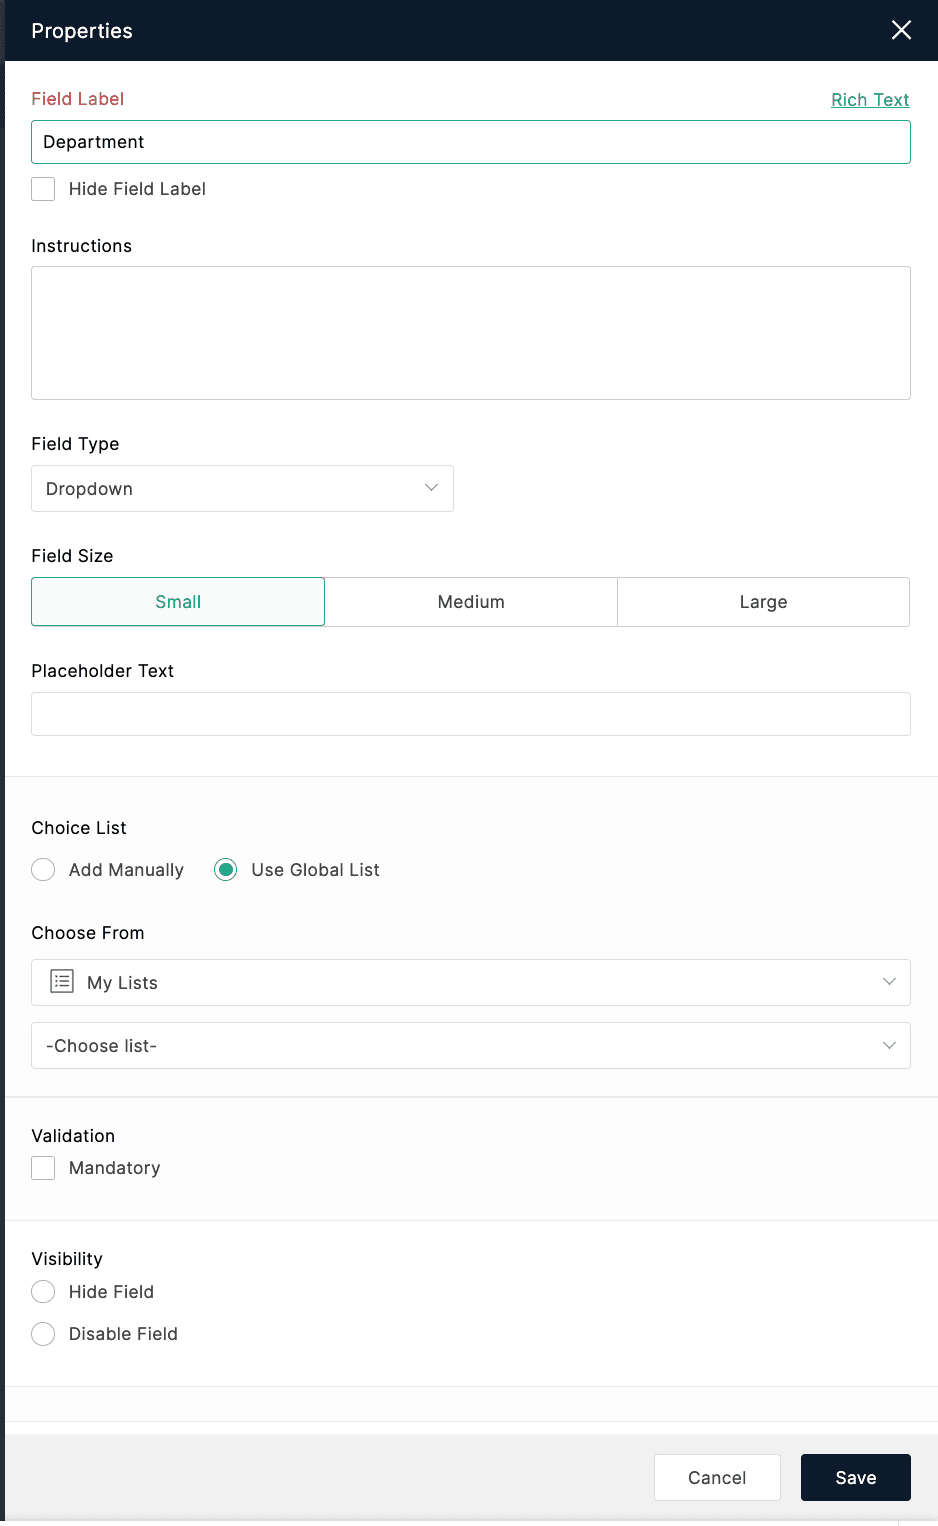Screen dimensions: 938x1526
Task: Click the Placeholder Text input field
Action: 470,714
